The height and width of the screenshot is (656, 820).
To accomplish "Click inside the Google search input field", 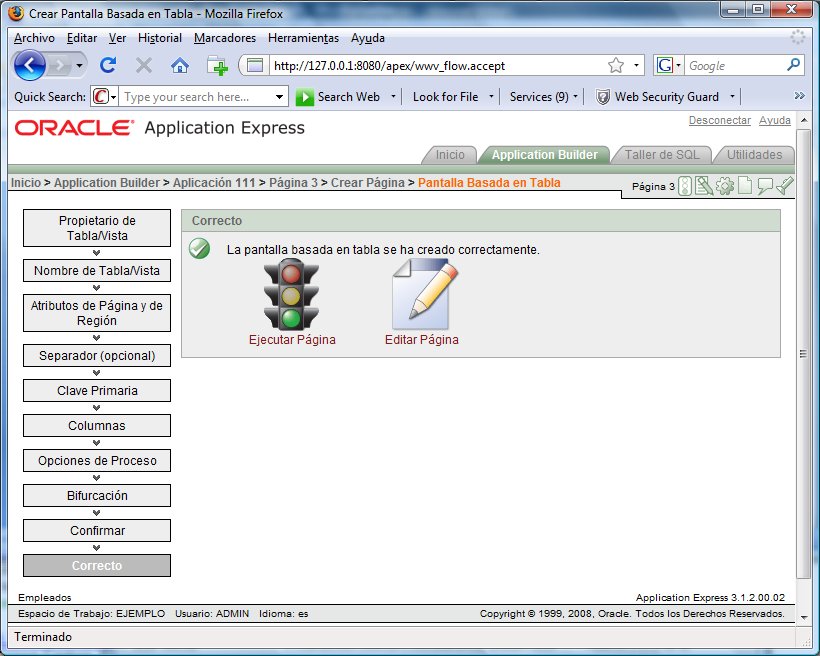I will 734,65.
